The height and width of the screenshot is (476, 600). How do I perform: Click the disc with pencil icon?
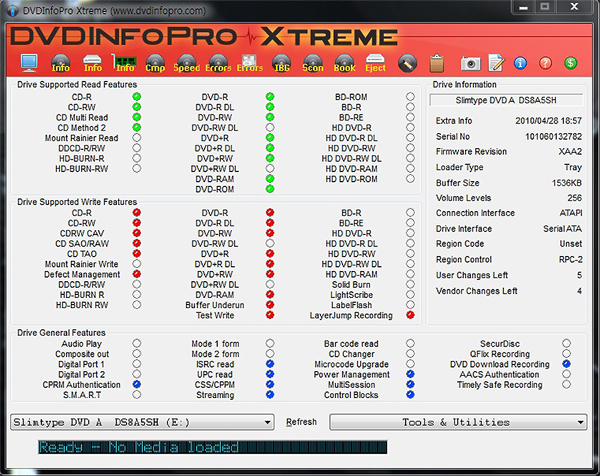(x=407, y=64)
